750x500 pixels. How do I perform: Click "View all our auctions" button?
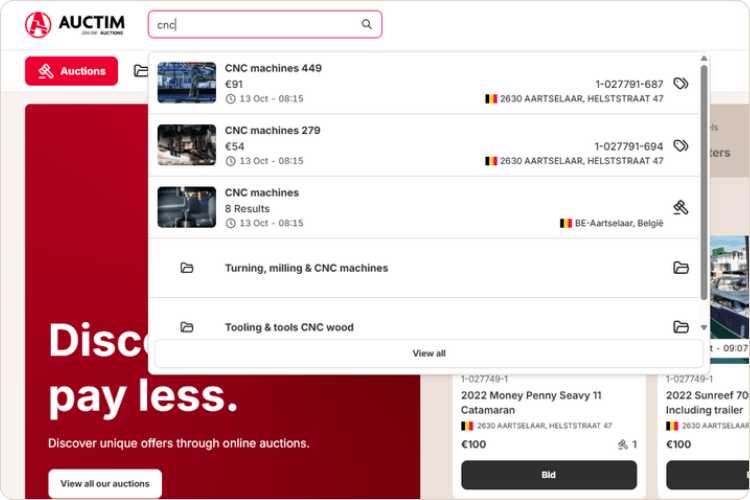(105, 483)
